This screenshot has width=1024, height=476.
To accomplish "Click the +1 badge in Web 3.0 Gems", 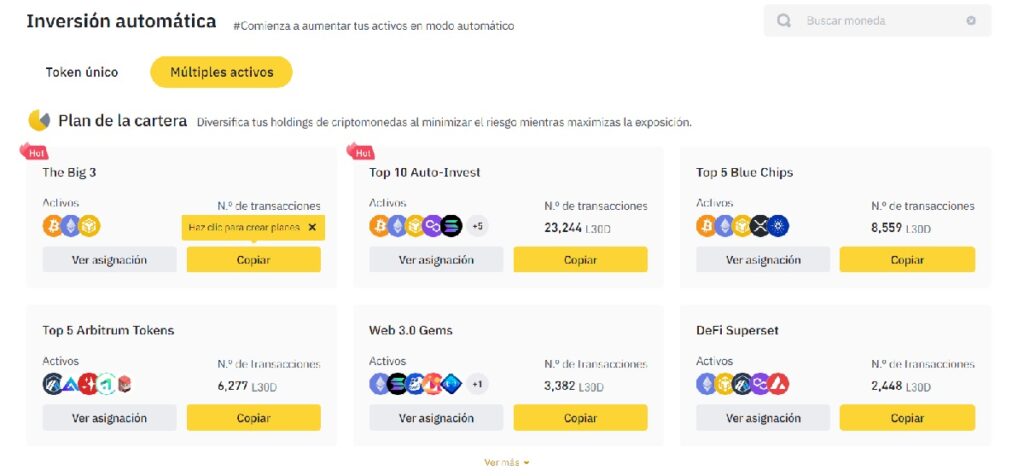I will point(477,384).
